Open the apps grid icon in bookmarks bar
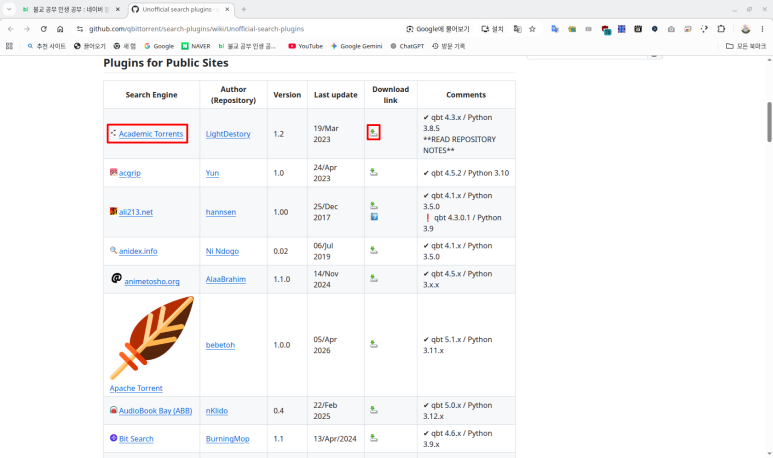773x458 pixels. [9, 46]
